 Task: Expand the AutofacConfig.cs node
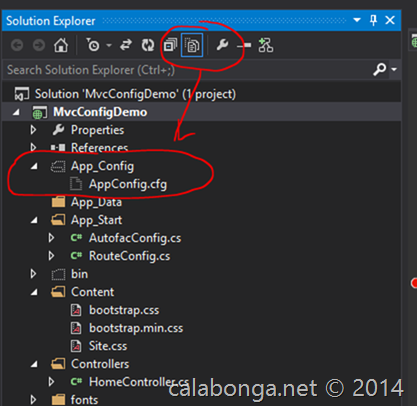51,238
